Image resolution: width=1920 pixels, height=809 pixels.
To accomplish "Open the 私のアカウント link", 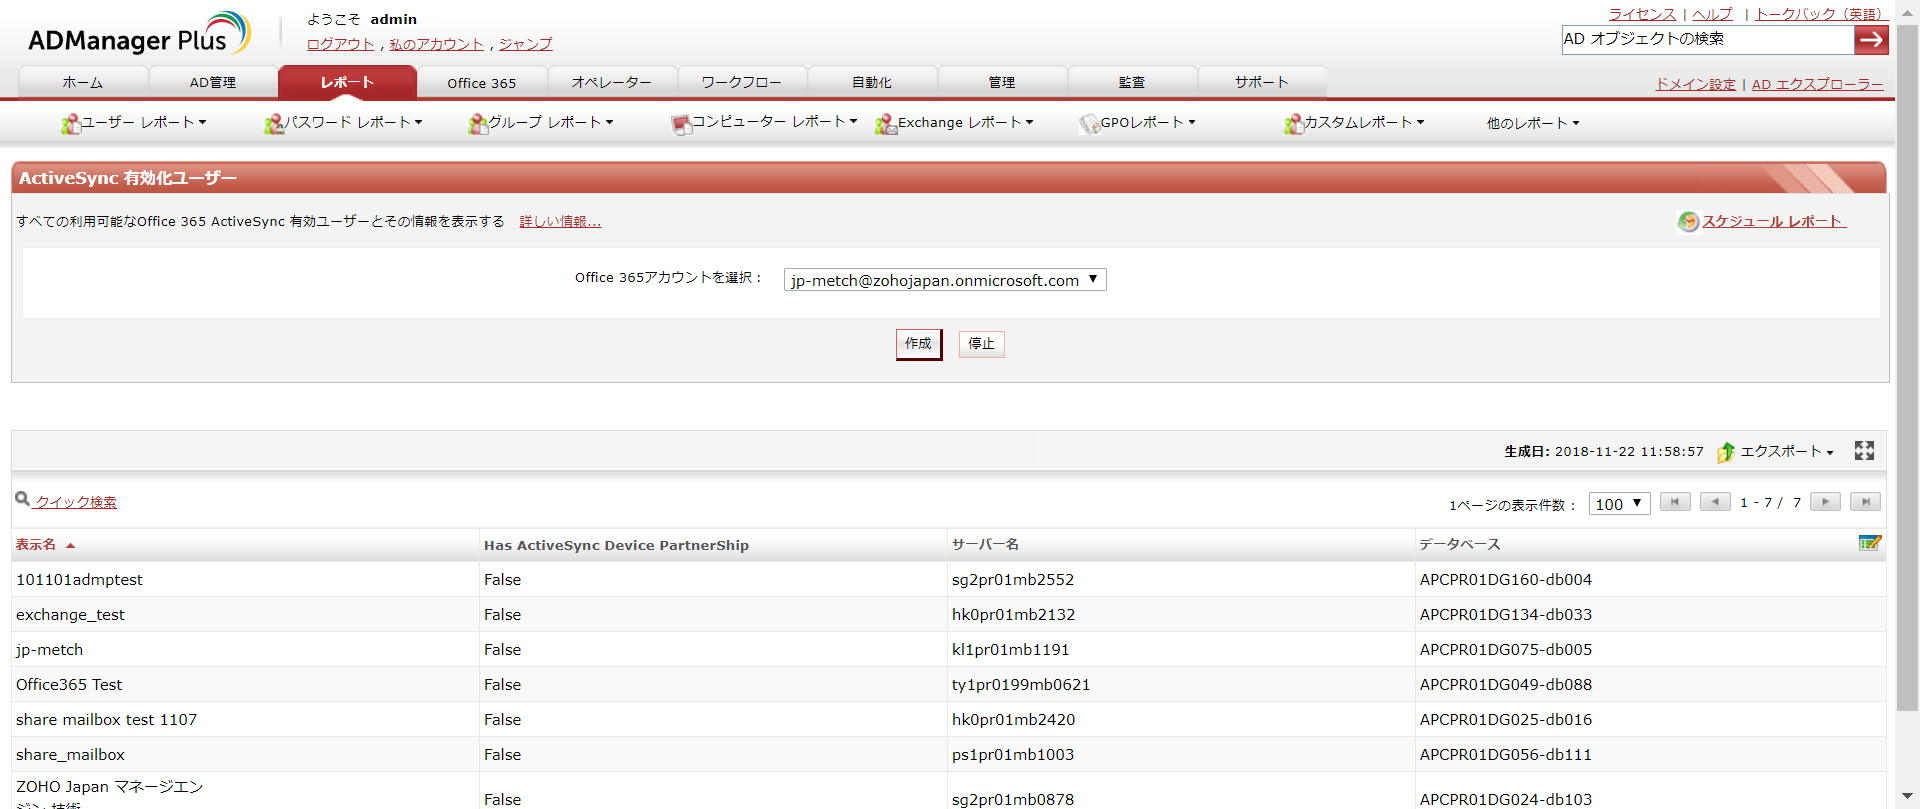I will click(436, 44).
